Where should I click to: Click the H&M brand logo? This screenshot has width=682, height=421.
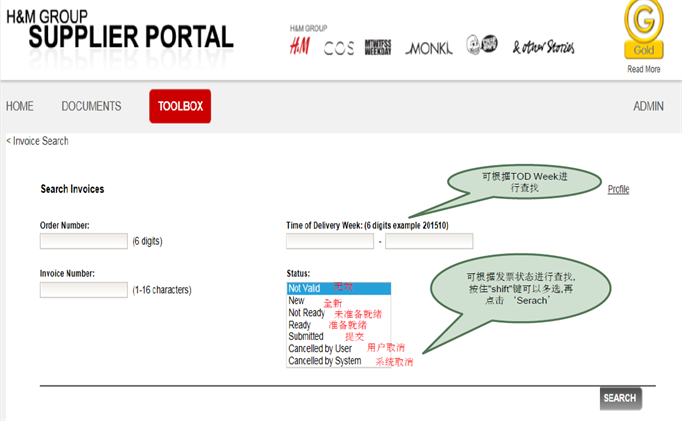tap(299, 46)
